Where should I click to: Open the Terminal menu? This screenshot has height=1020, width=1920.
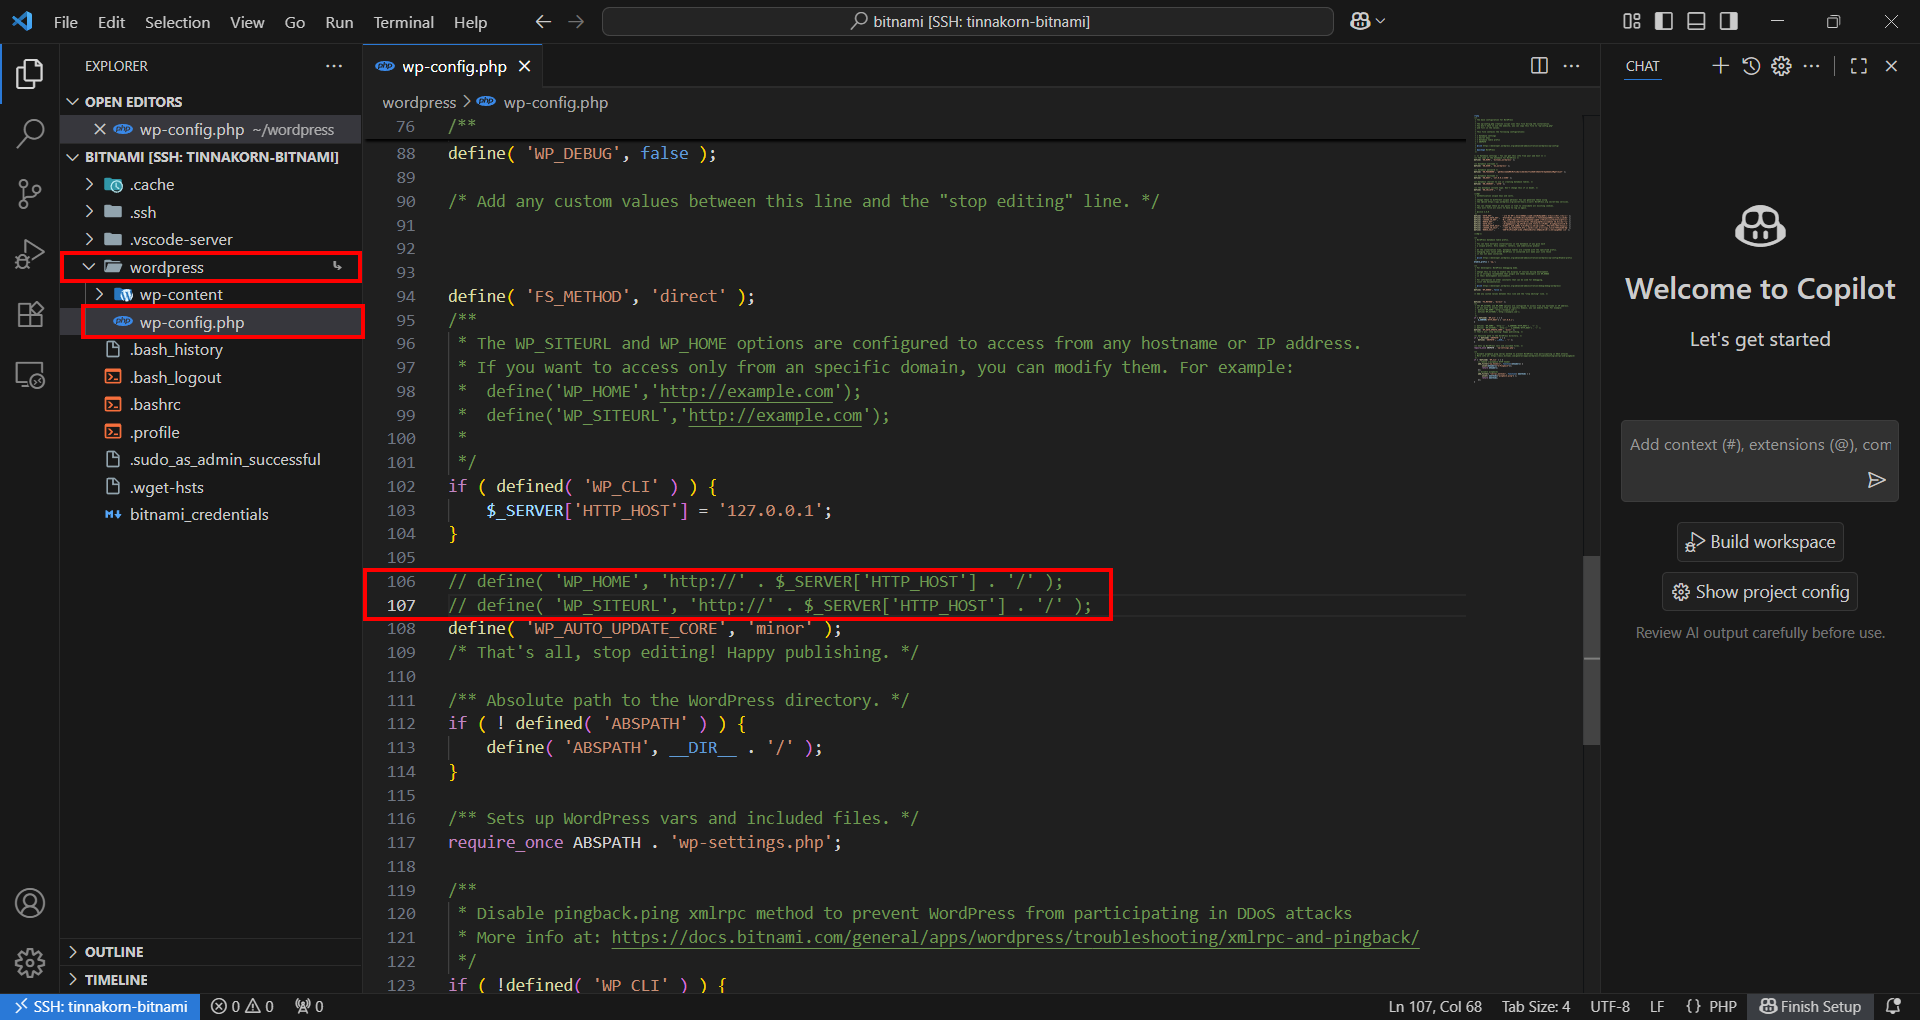pyautogui.click(x=403, y=22)
